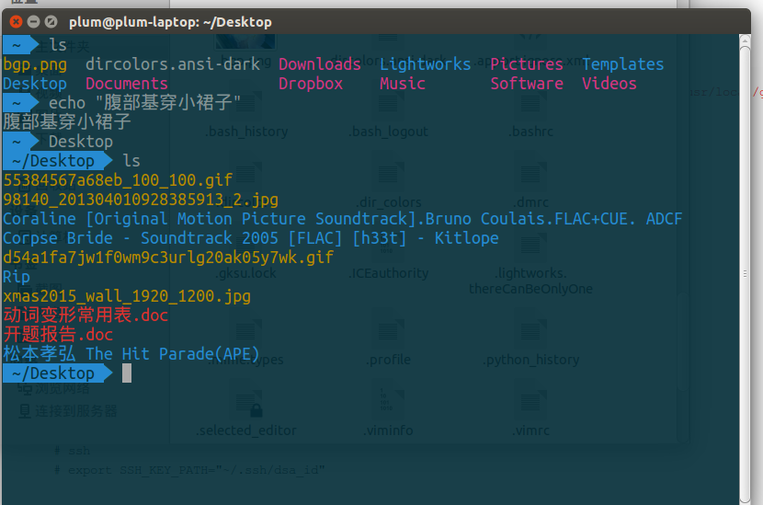The height and width of the screenshot is (505, 763).
Task: Click bgp.png in the ls output
Action: (x=35, y=65)
